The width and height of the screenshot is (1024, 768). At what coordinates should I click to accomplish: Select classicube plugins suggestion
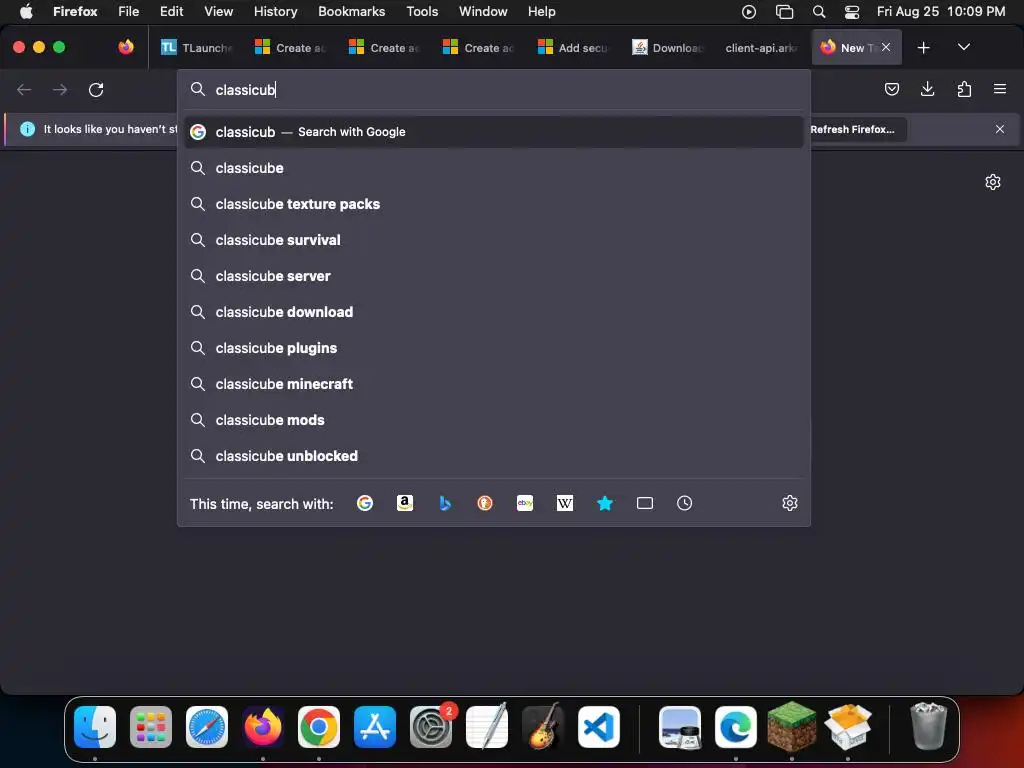[494, 347]
